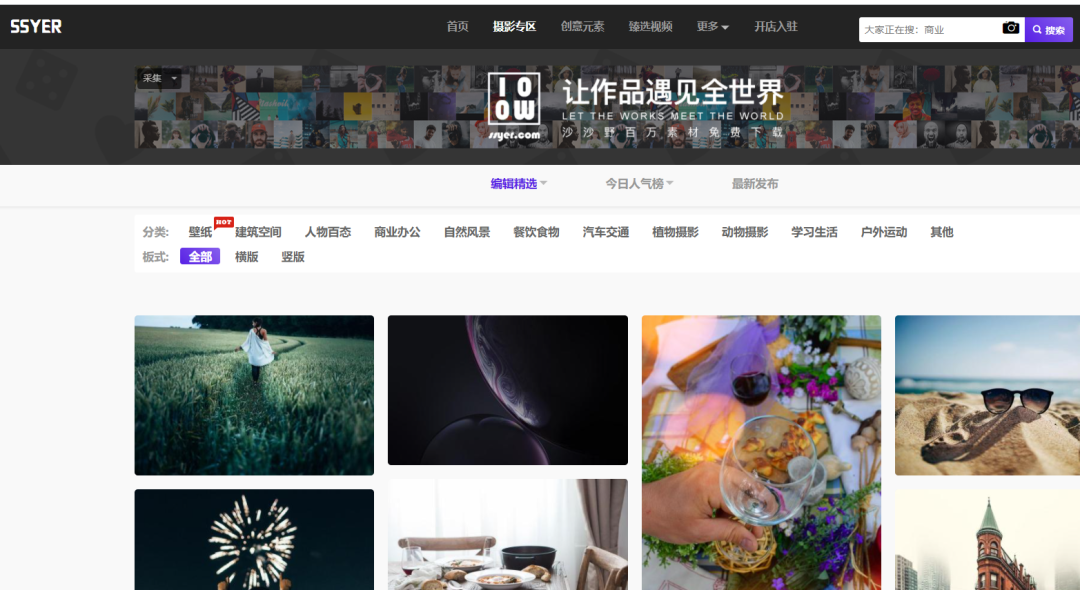The width and height of the screenshot is (1080, 590).
Task: Open the 今日人气榜 dropdown
Action: click(639, 184)
